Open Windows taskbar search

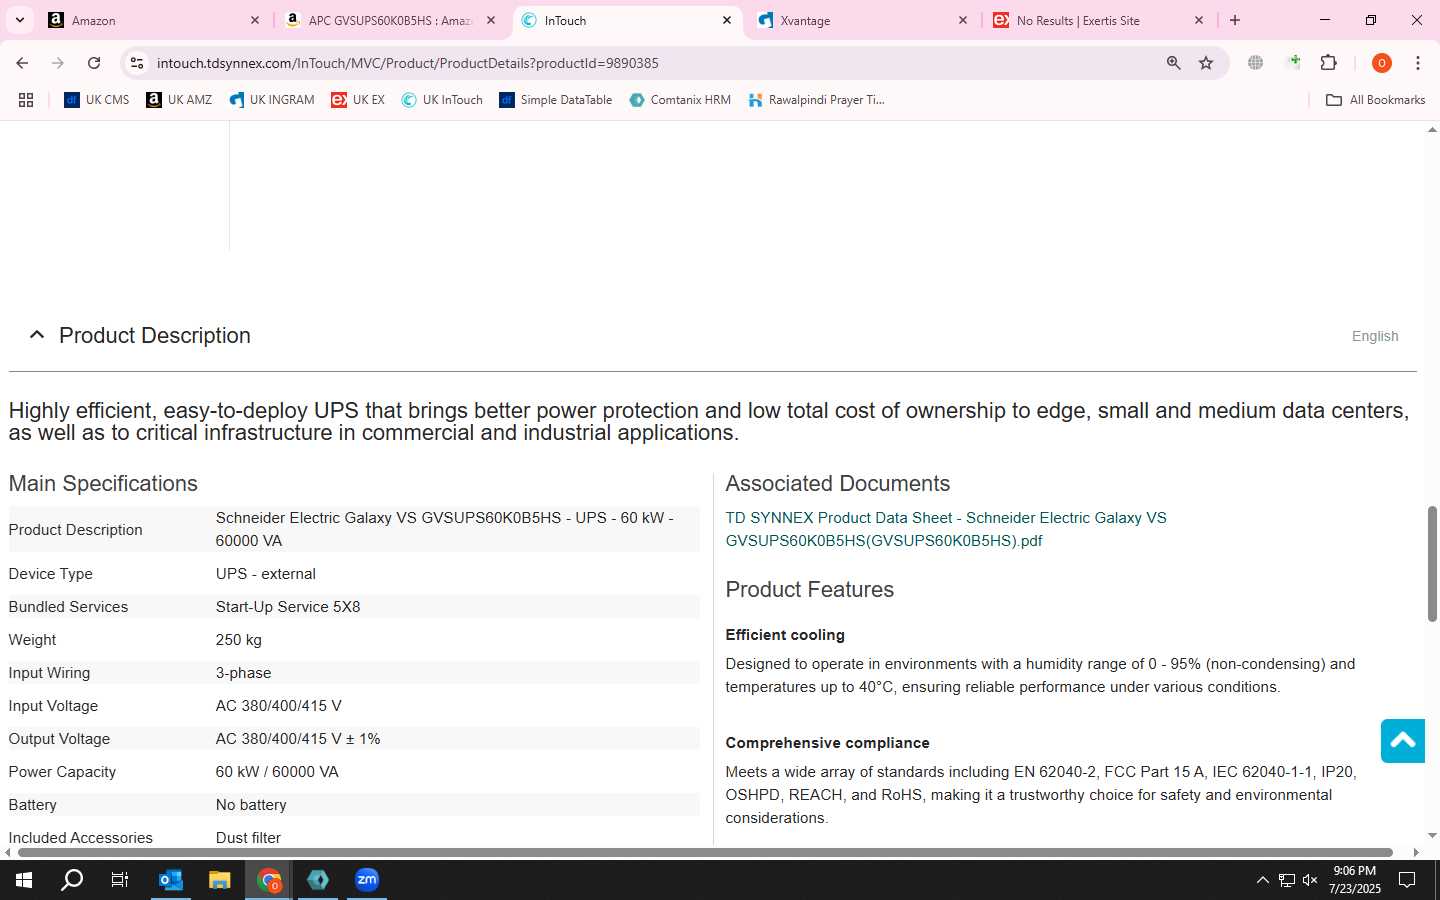tap(72, 880)
